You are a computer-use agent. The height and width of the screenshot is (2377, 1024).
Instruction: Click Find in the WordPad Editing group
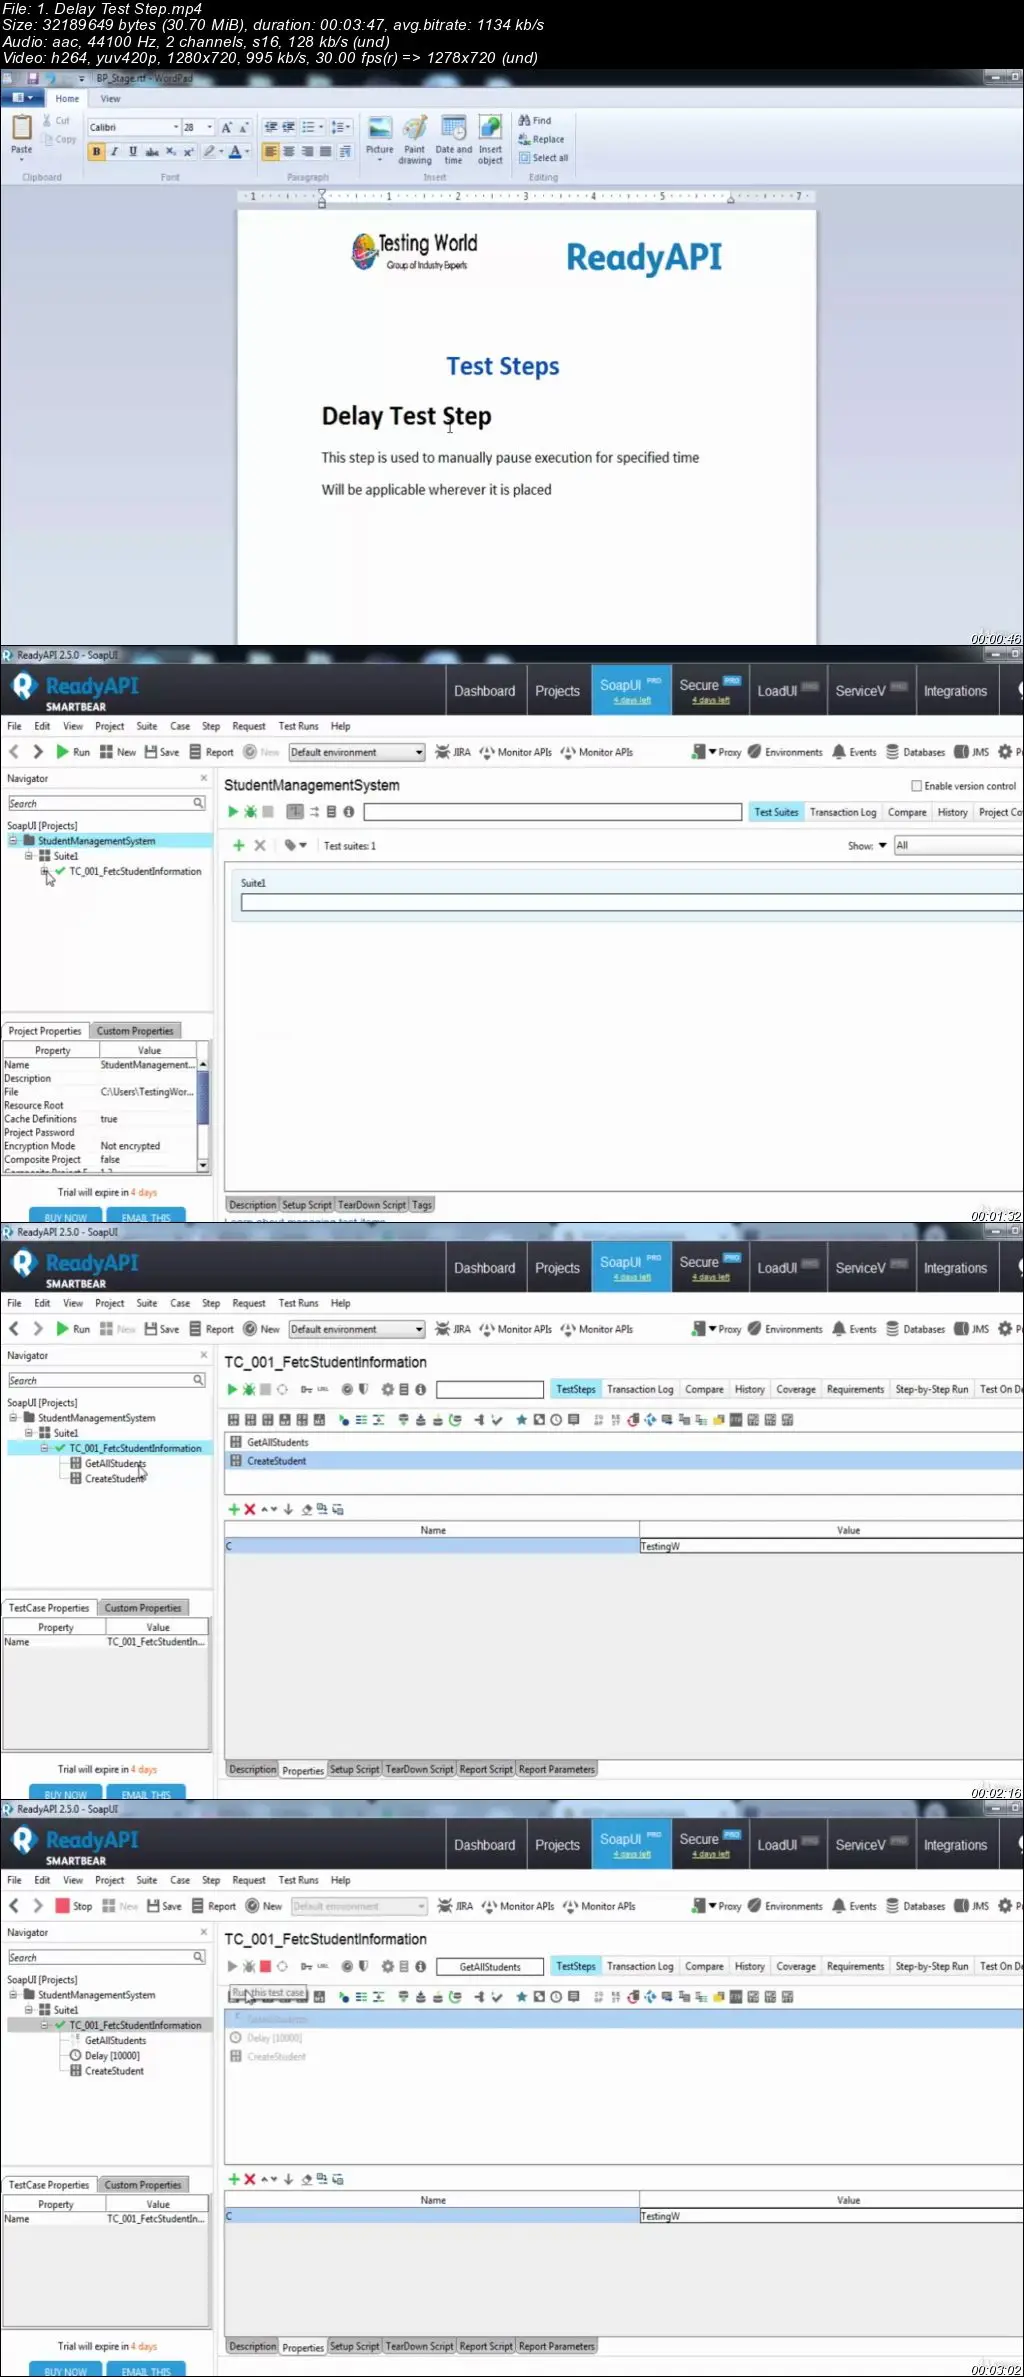tap(535, 120)
